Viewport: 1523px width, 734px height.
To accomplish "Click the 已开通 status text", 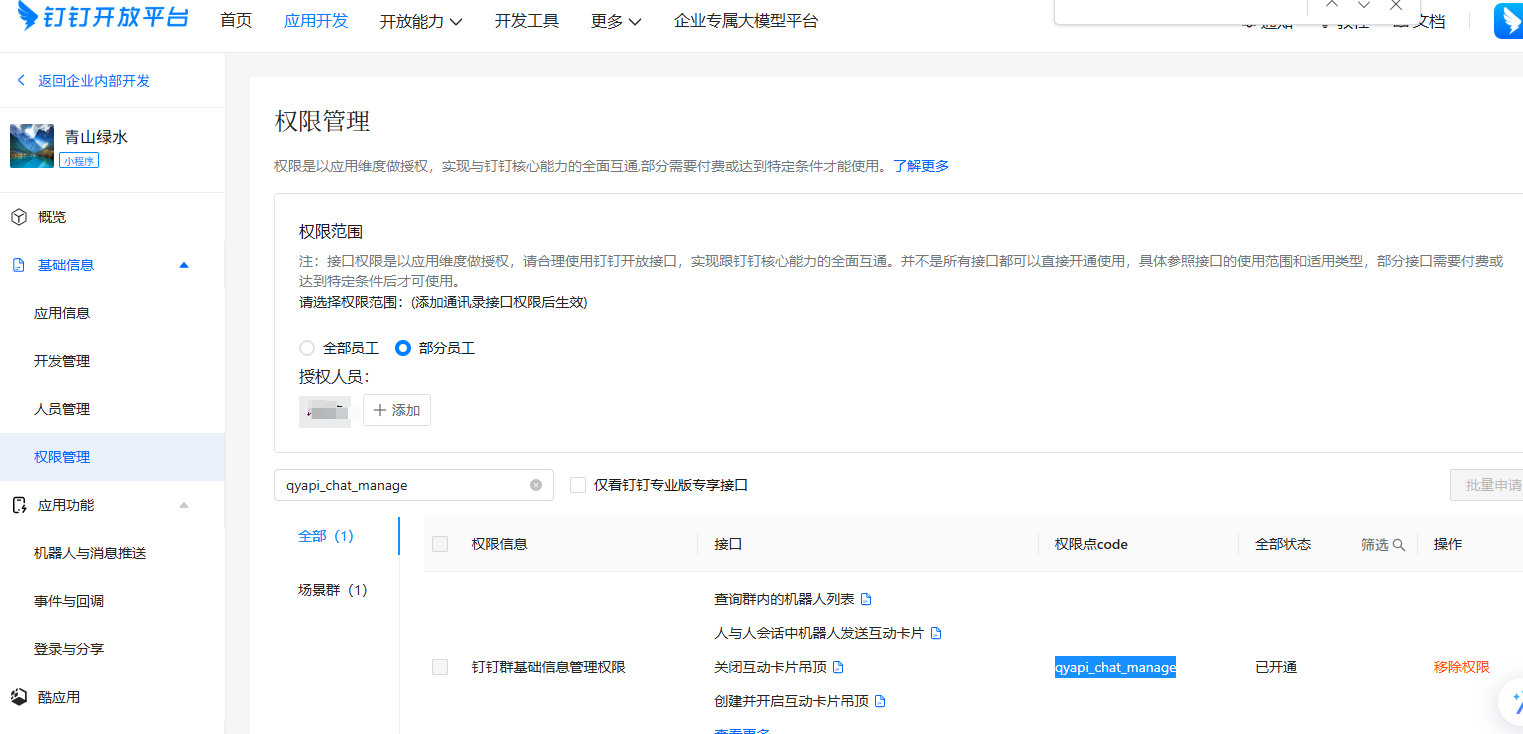I will pyautogui.click(x=1276, y=667).
